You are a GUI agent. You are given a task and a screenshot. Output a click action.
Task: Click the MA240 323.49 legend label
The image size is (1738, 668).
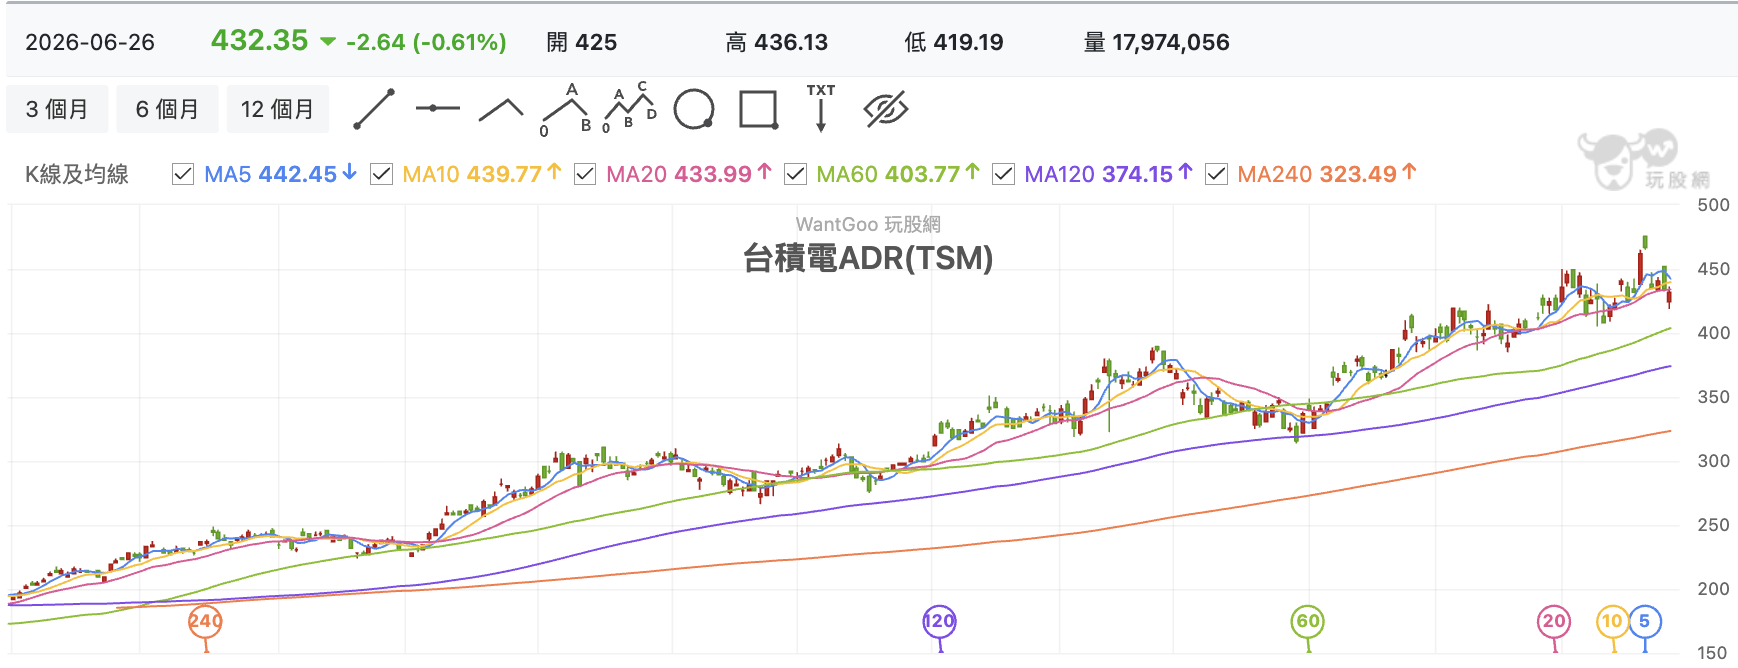[x=1327, y=174]
